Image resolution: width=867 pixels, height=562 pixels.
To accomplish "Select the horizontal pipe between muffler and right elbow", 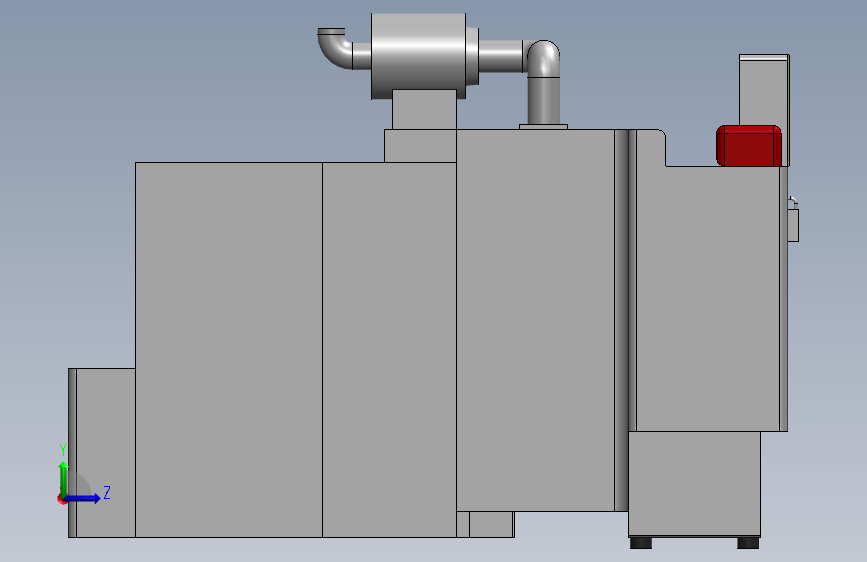I will point(501,56).
